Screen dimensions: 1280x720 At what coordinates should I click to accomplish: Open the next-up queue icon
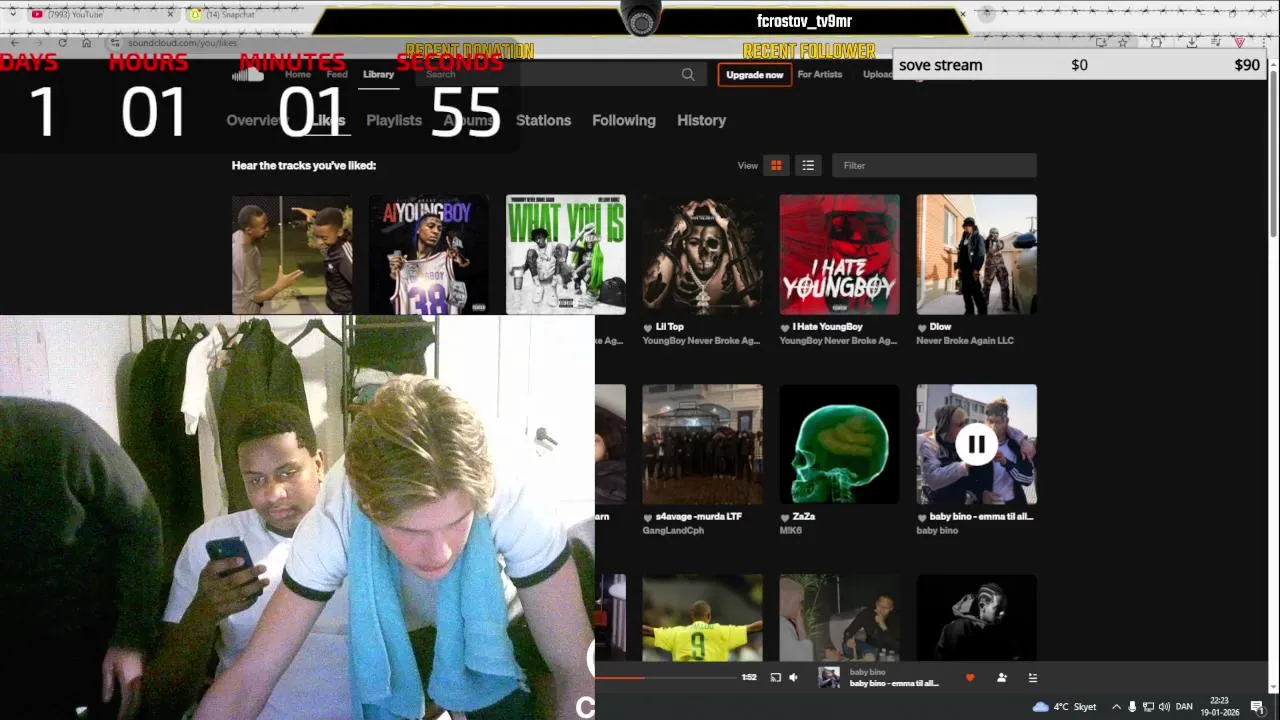[x=1033, y=678]
